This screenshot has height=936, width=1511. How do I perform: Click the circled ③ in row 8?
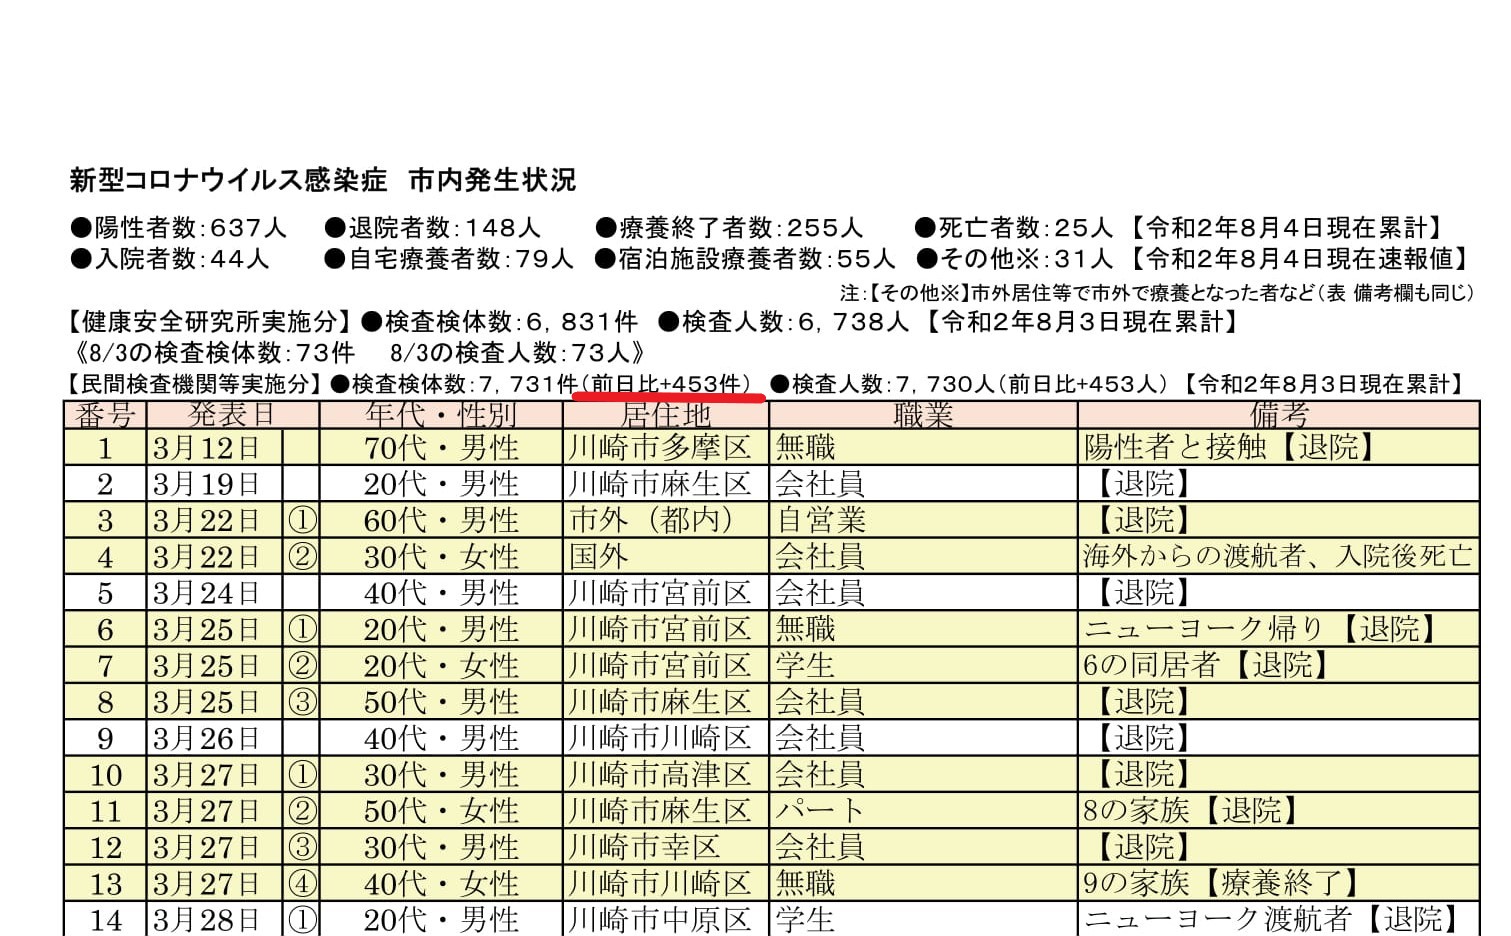click(302, 702)
